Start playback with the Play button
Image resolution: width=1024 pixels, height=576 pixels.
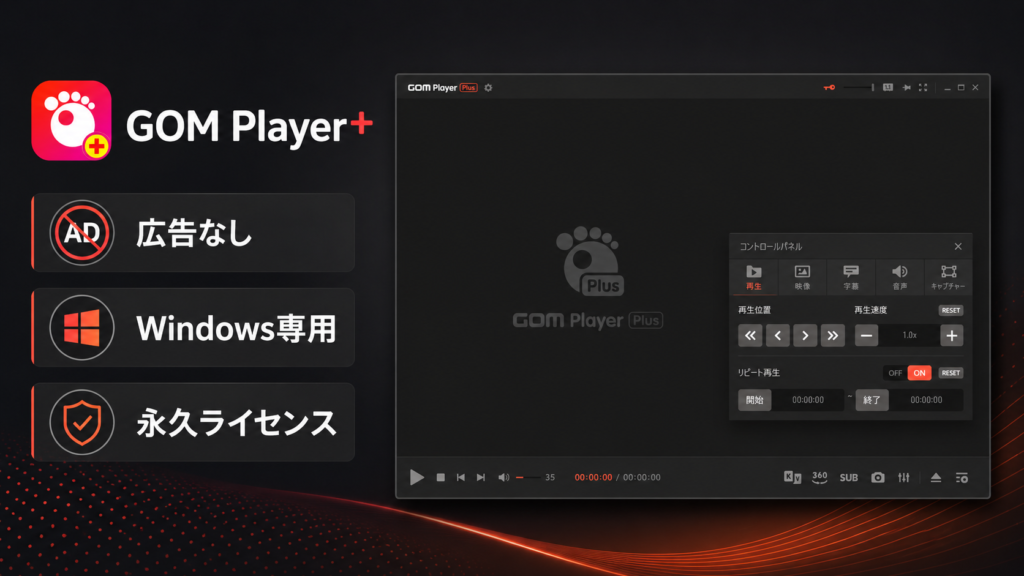[x=417, y=477]
